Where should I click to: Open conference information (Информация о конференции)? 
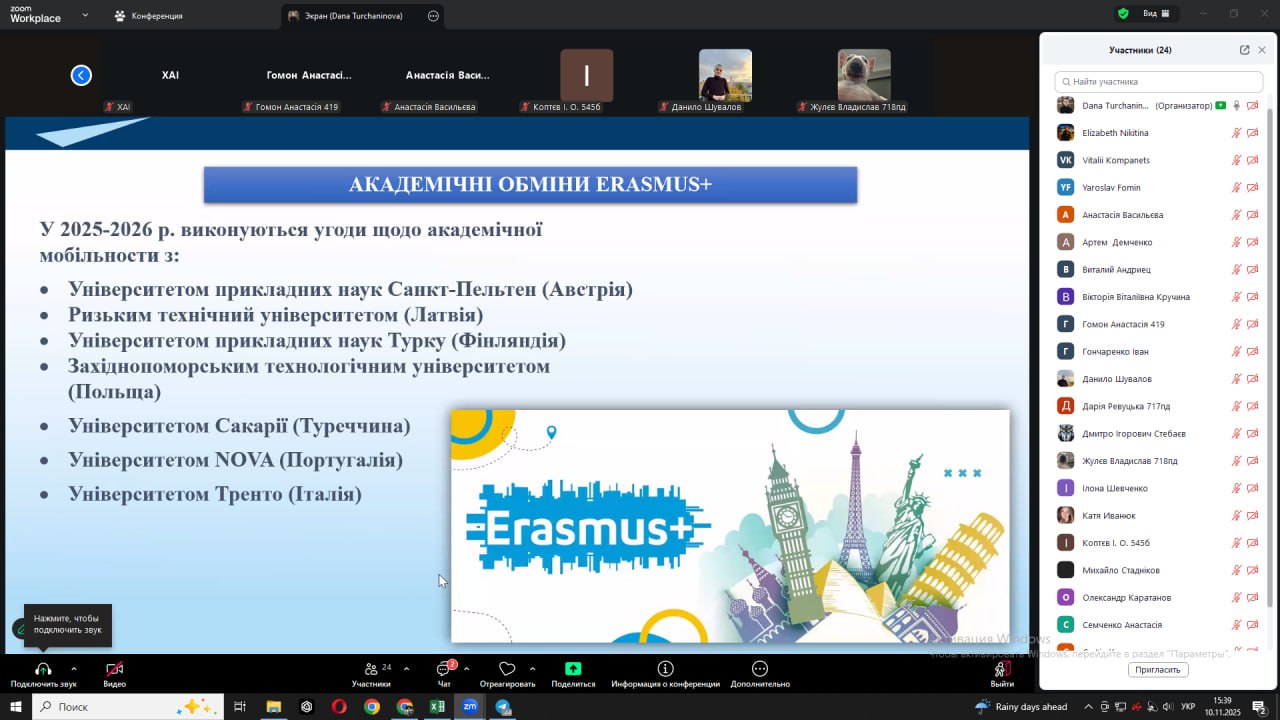(x=665, y=669)
